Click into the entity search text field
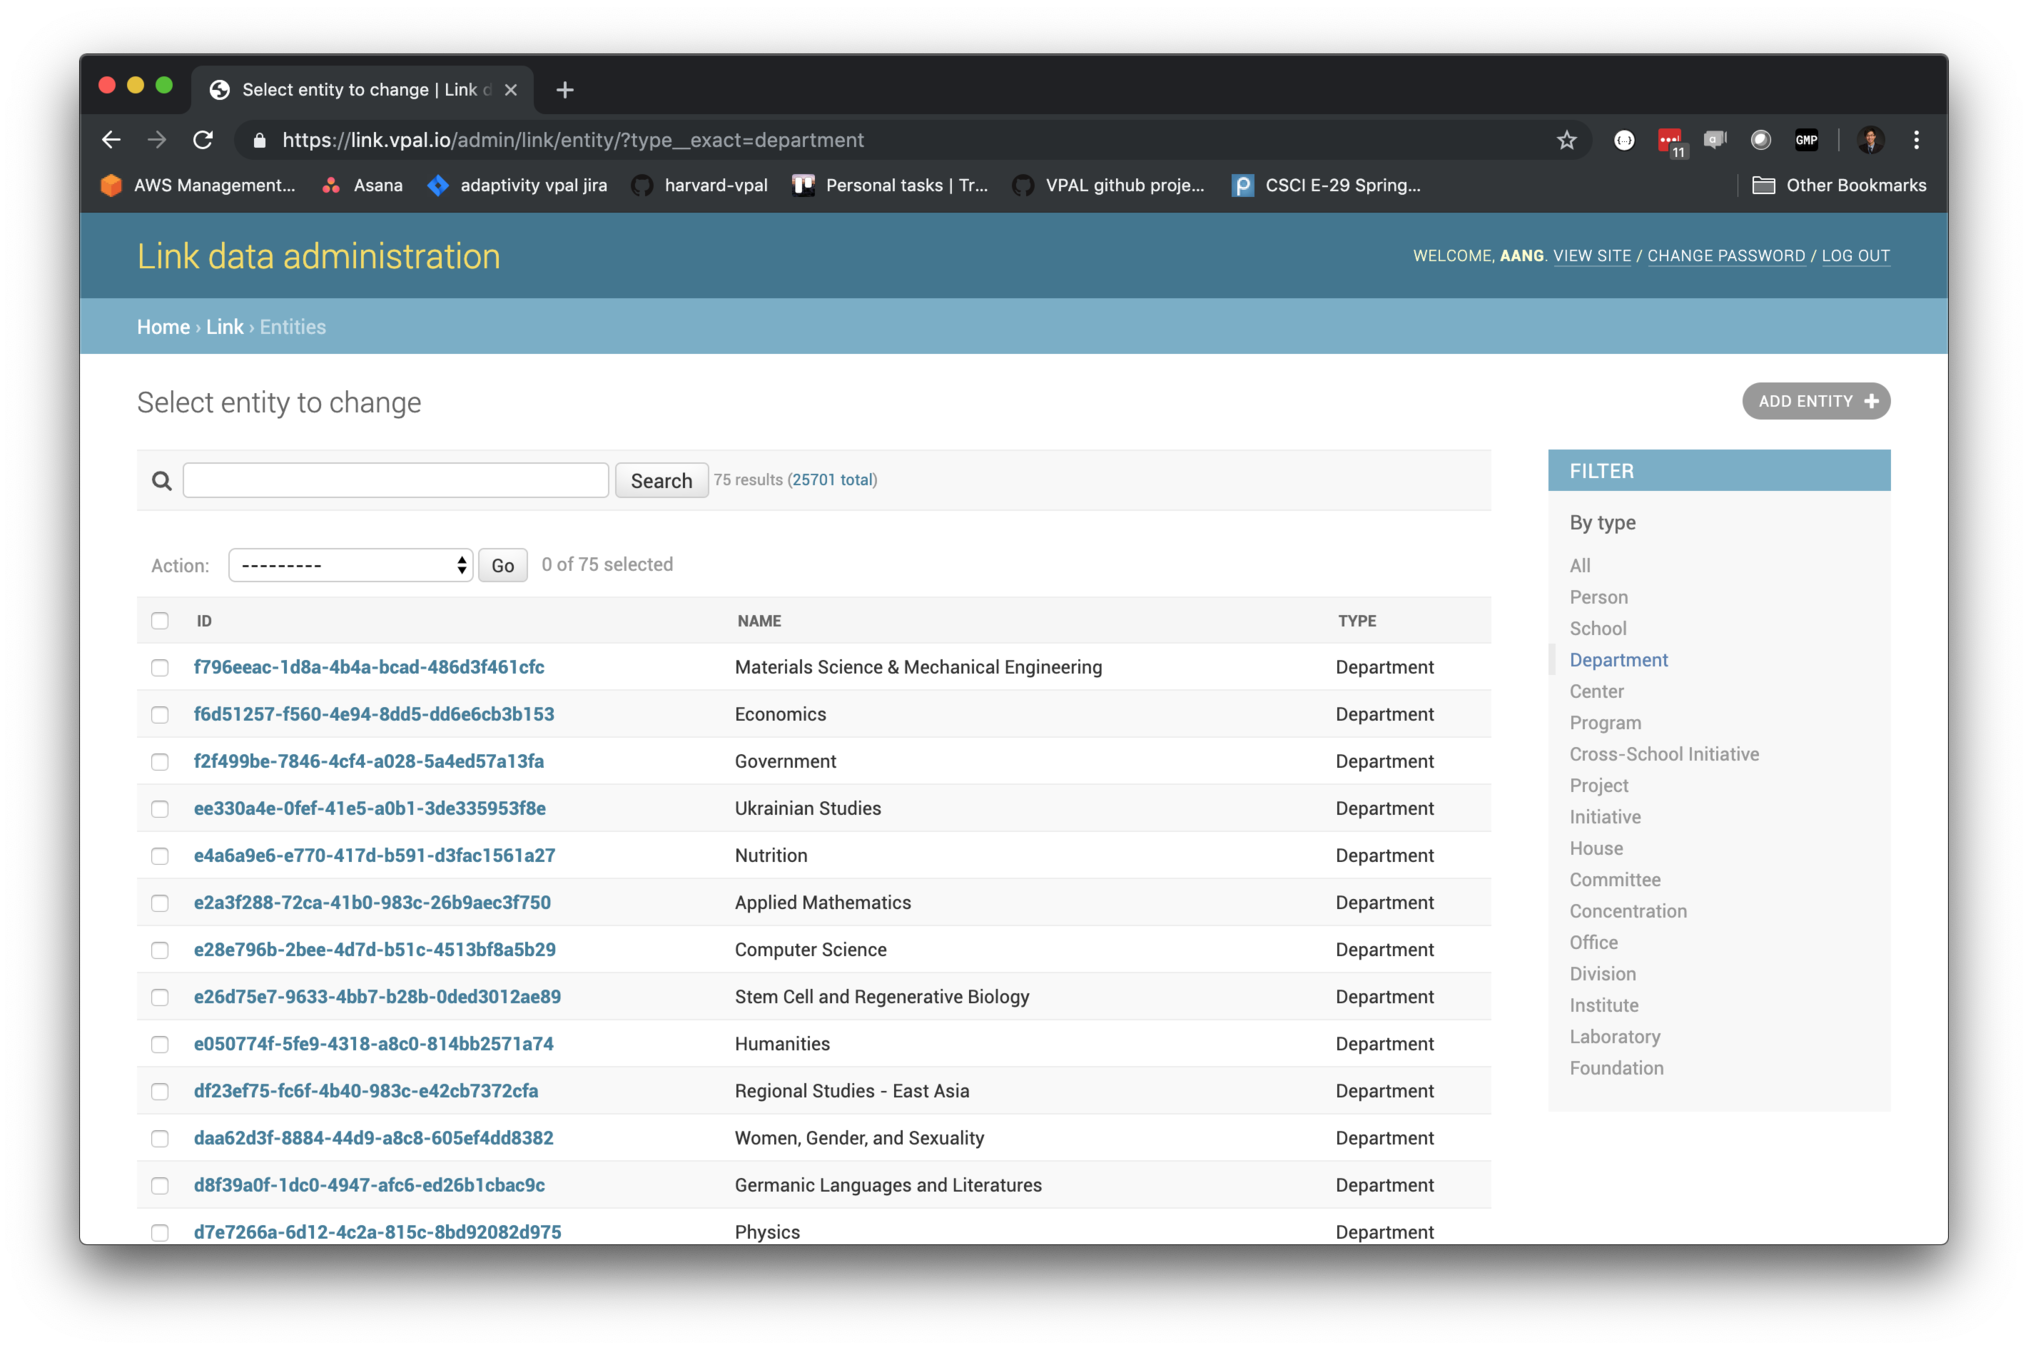 396,480
